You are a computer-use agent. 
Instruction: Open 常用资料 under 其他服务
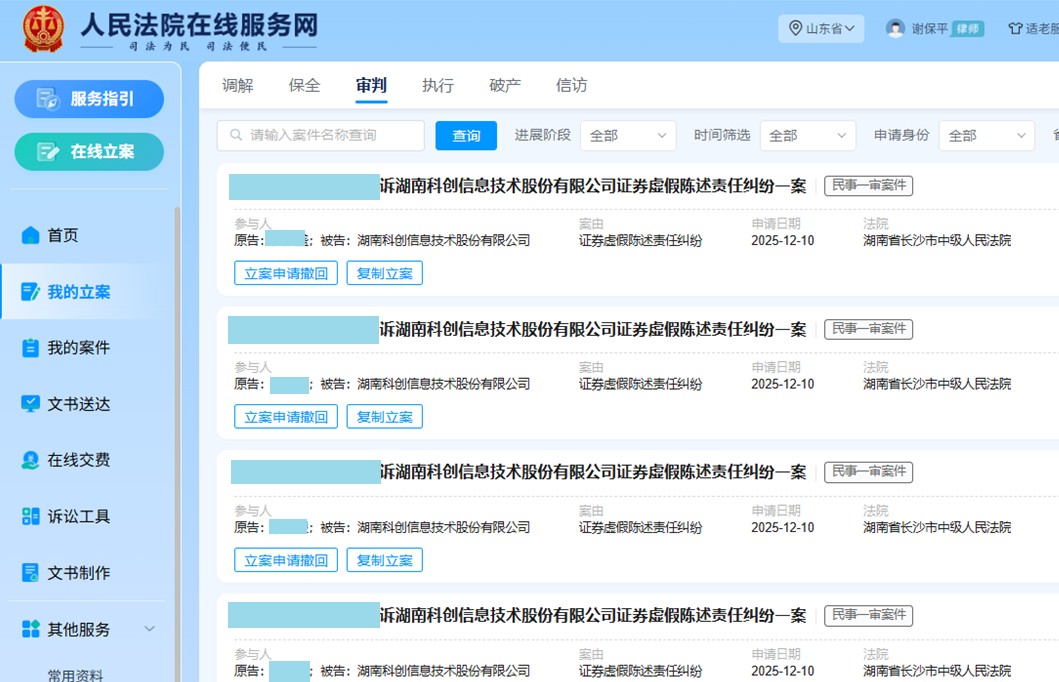coord(76,675)
